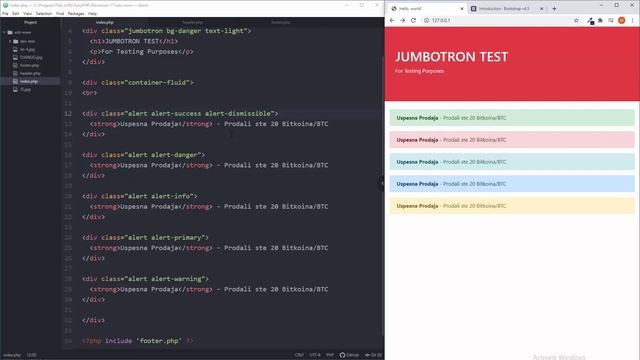
Task: Go forward in the Chrome browser
Action: click(402, 20)
